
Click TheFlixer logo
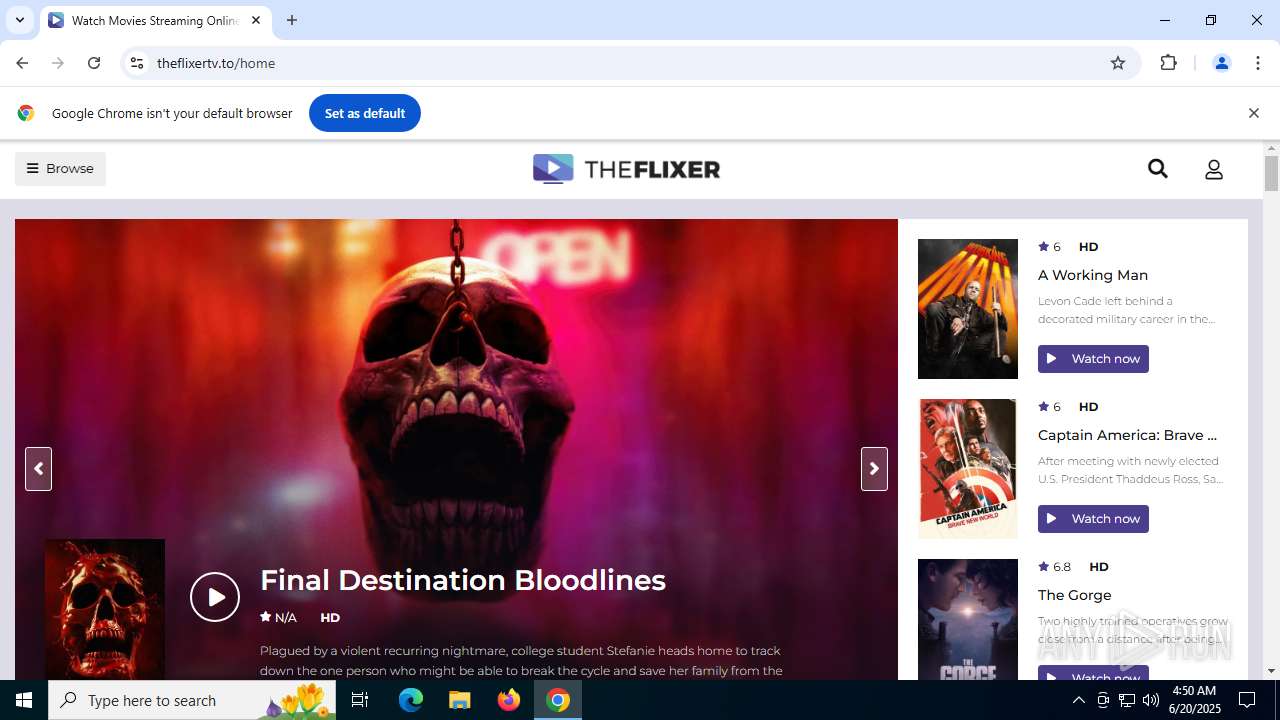(x=626, y=169)
